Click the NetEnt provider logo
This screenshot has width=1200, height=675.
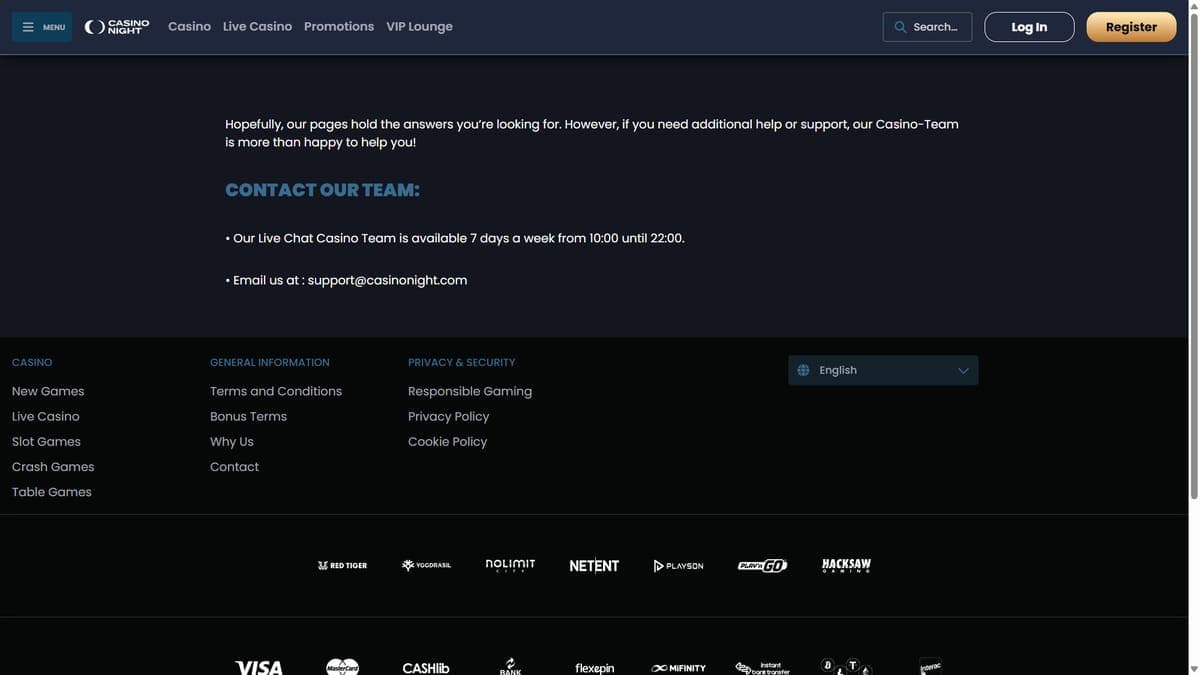594,566
